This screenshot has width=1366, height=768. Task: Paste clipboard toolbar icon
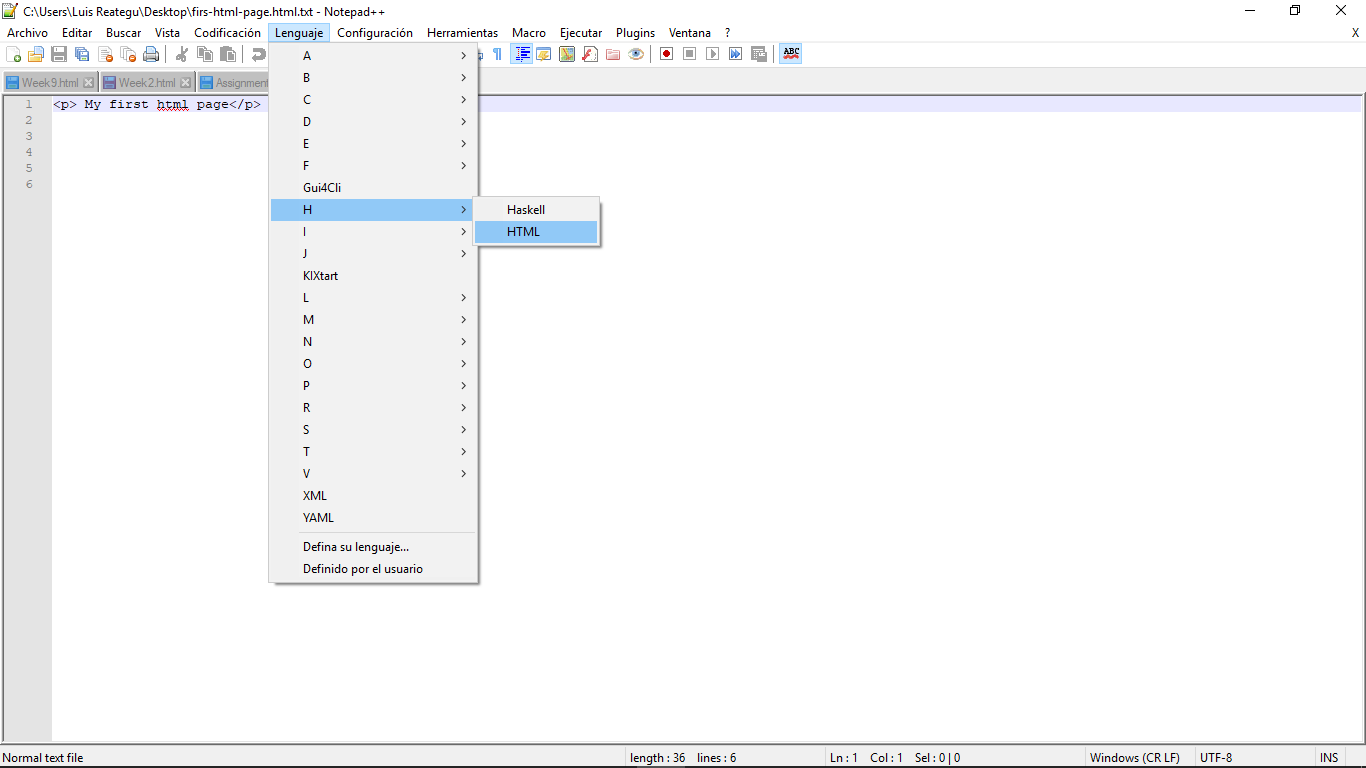pyautogui.click(x=228, y=54)
